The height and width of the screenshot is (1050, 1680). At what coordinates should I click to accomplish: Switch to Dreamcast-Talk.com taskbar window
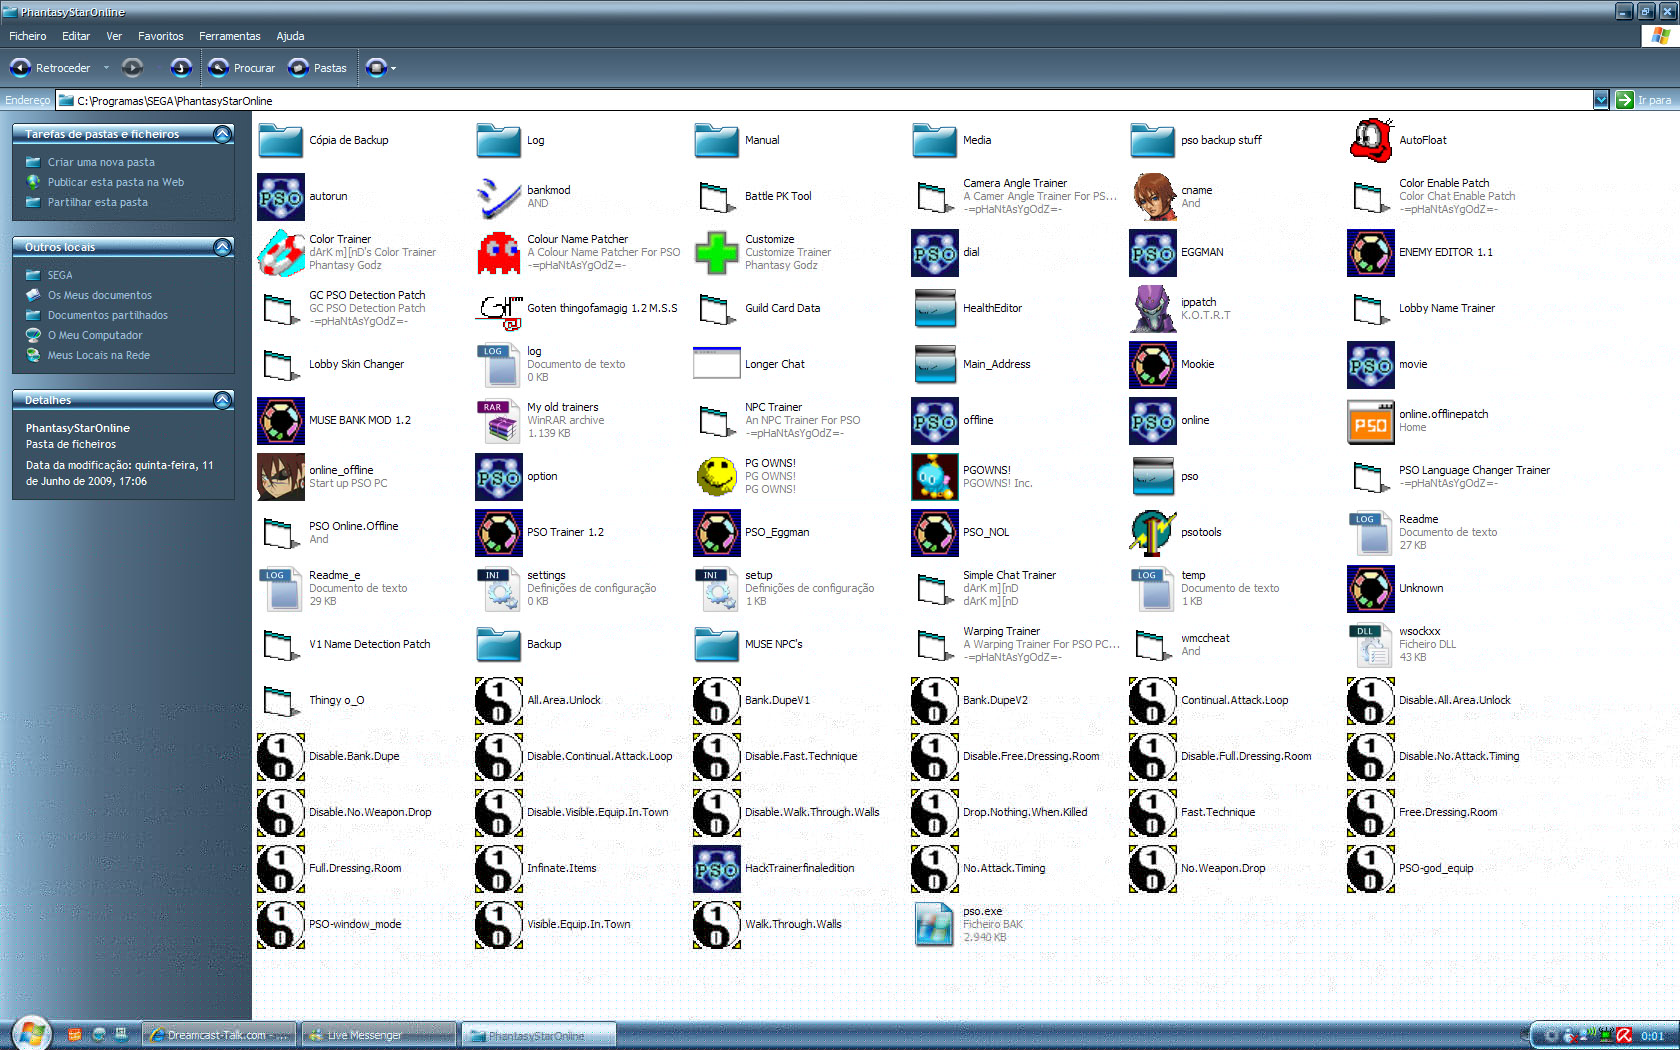click(219, 1035)
